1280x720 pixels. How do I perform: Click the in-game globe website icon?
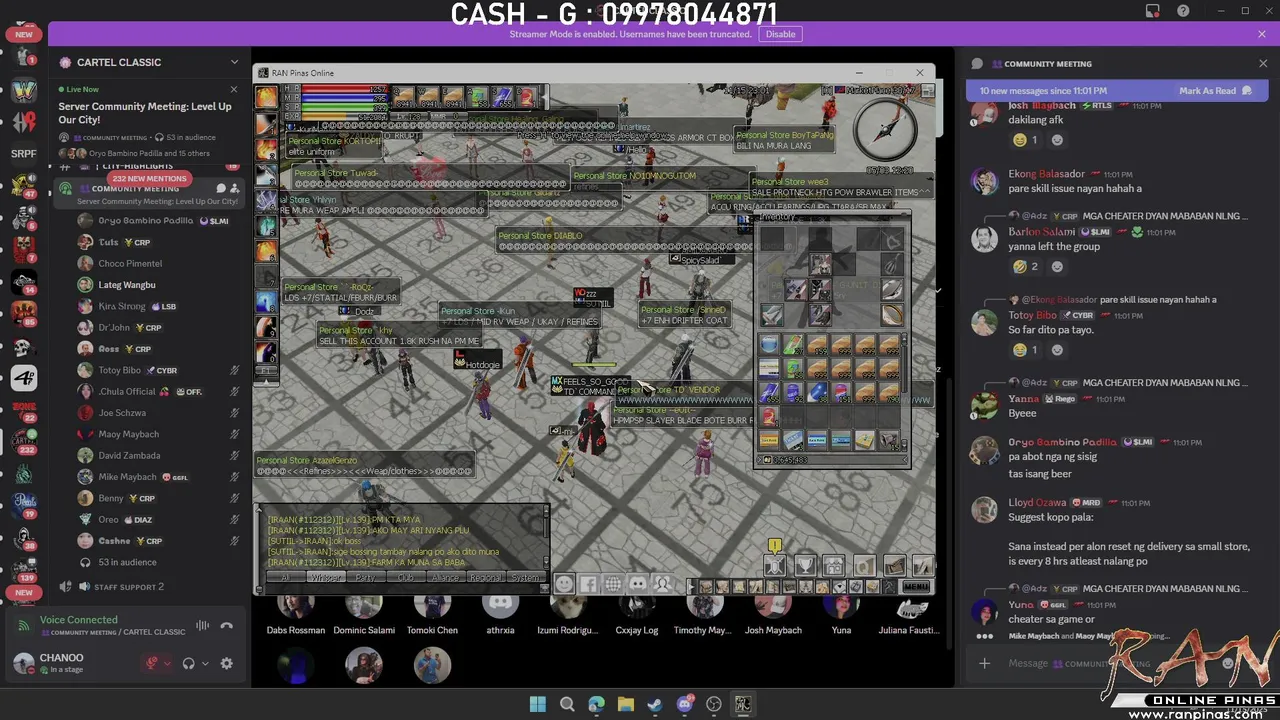pos(613,584)
